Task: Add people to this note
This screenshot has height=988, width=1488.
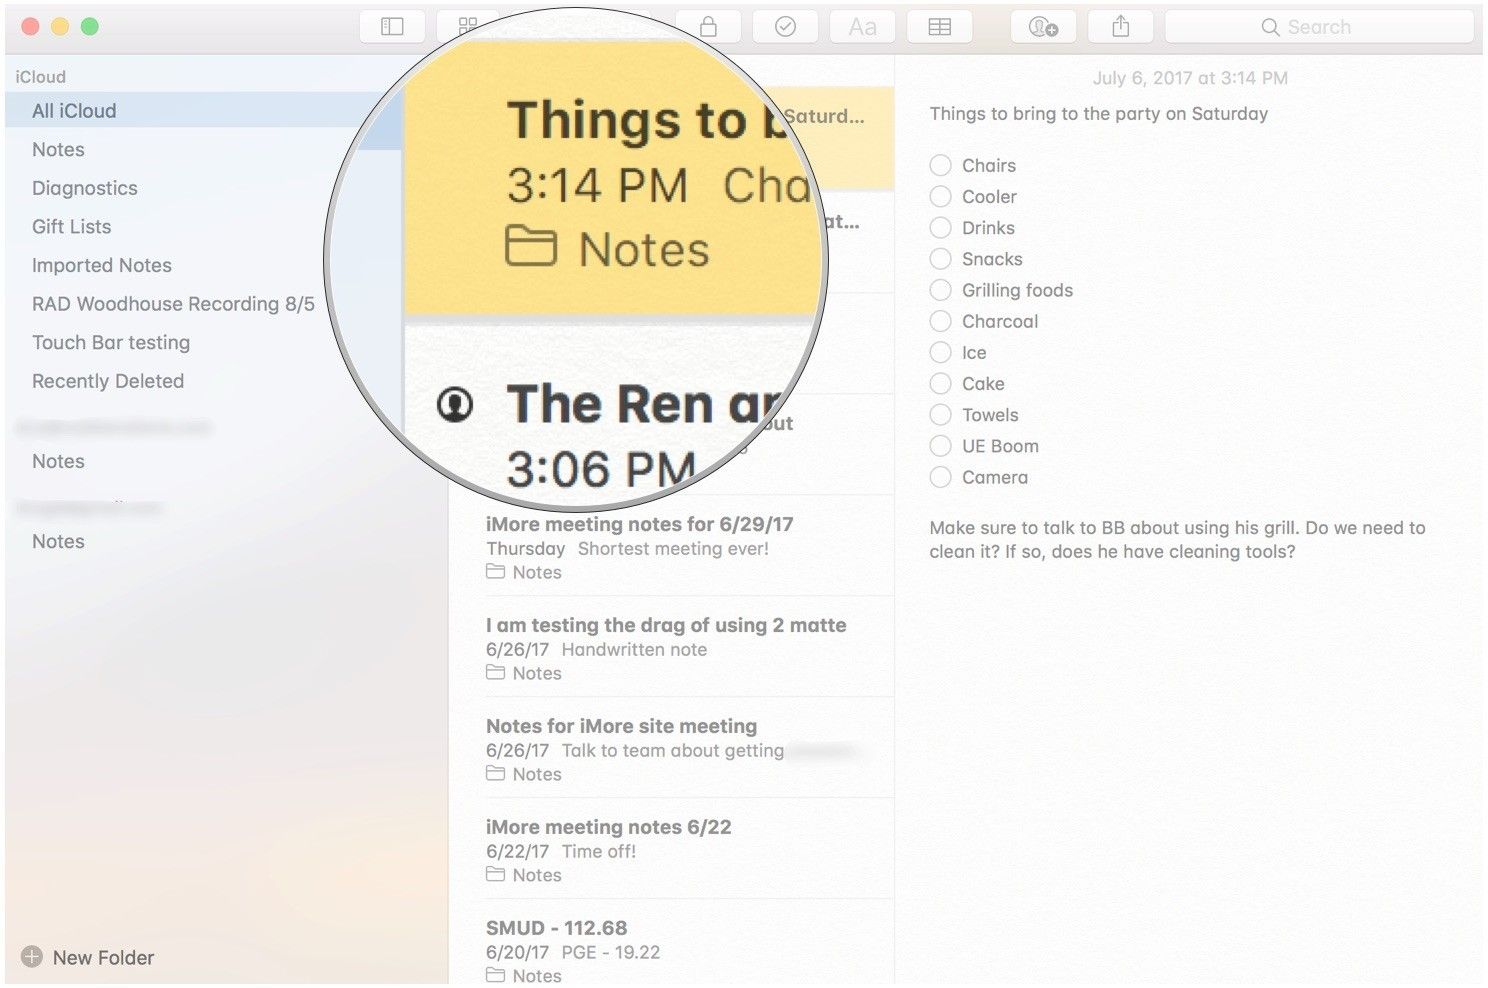Action: point(1043,27)
